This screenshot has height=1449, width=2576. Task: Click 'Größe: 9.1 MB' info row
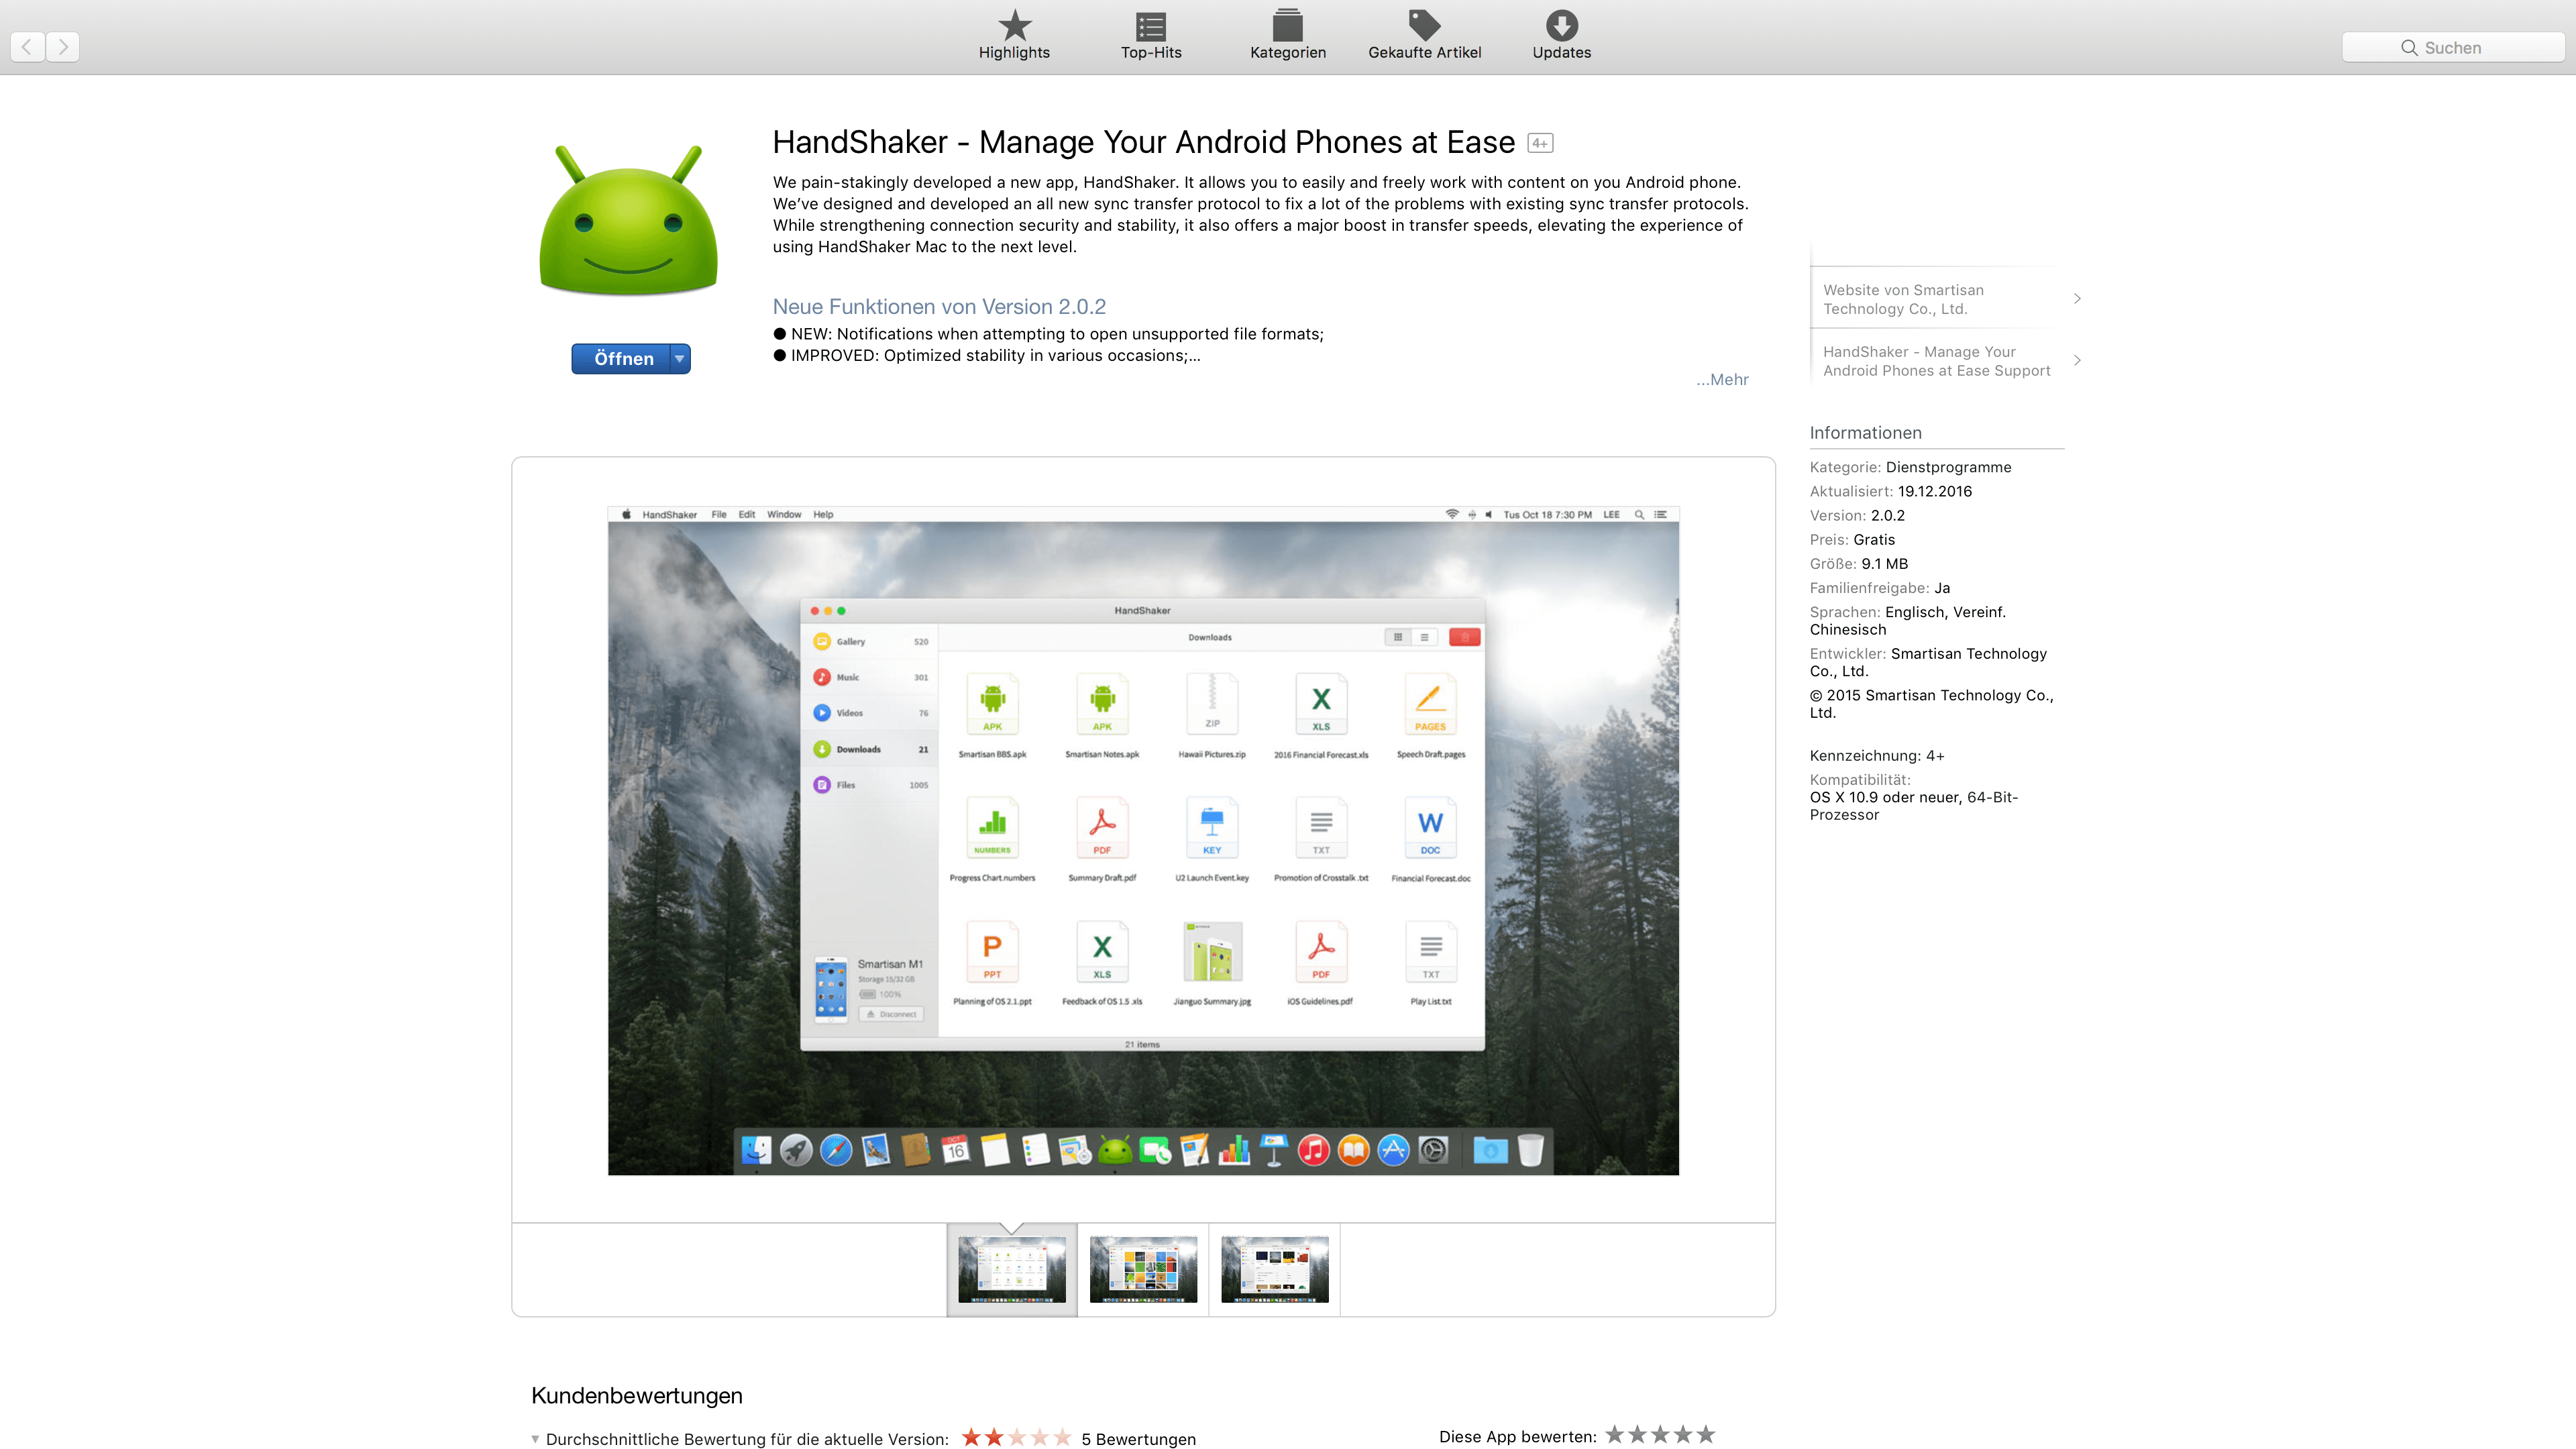[1858, 564]
